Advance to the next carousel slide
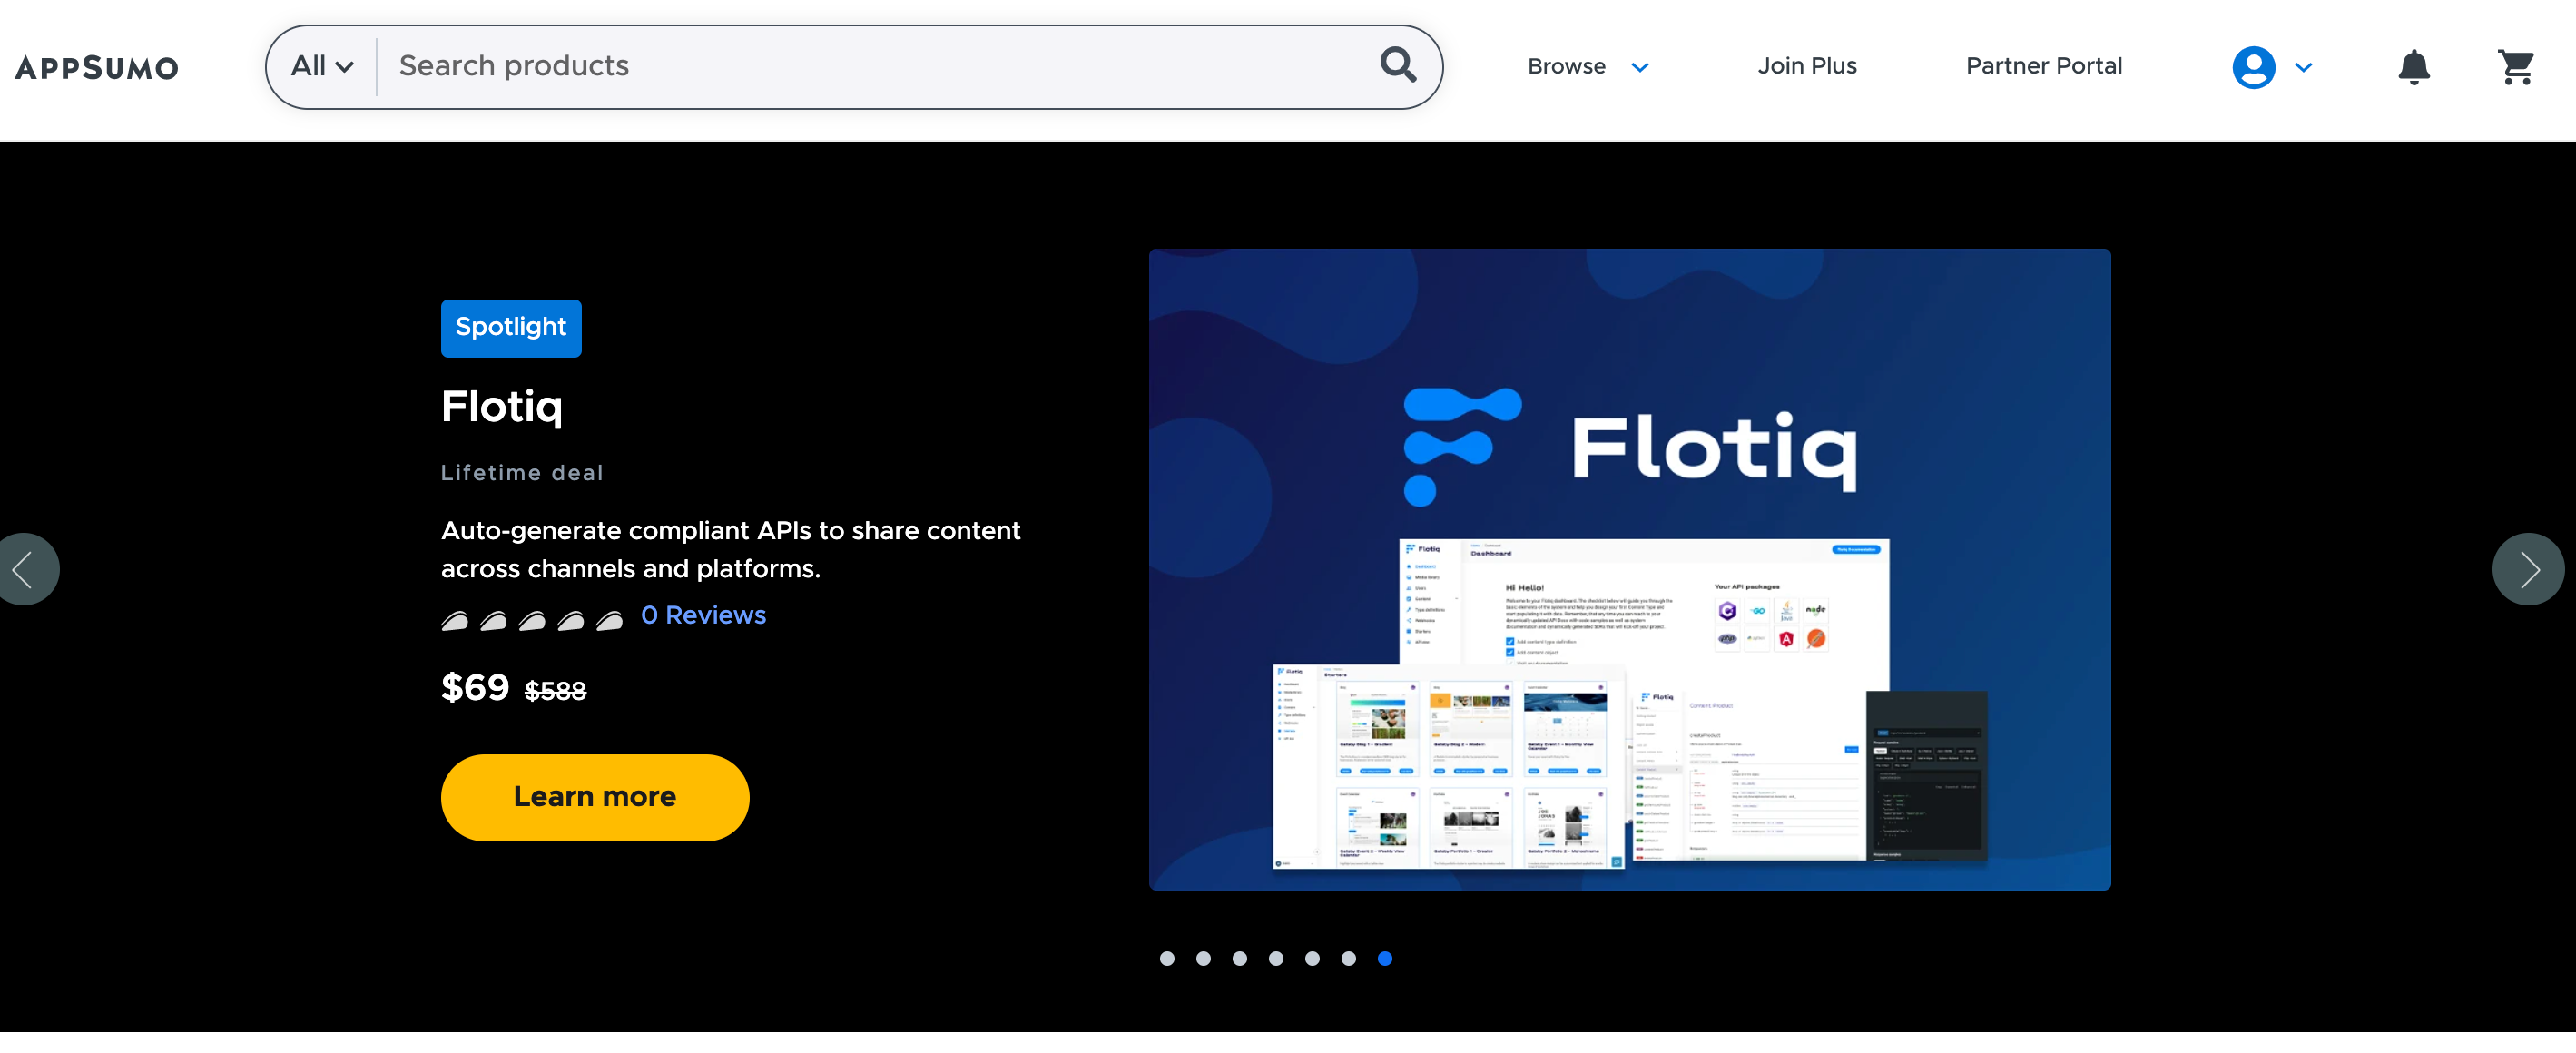The width and height of the screenshot is (2576, 1053). click(x=2528, y=569)
